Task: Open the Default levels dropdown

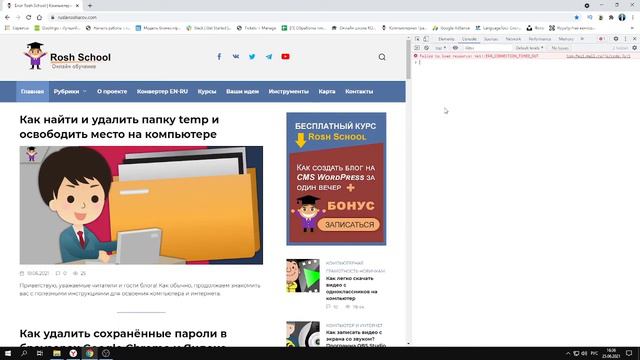Action: click(x=529, y=48)
